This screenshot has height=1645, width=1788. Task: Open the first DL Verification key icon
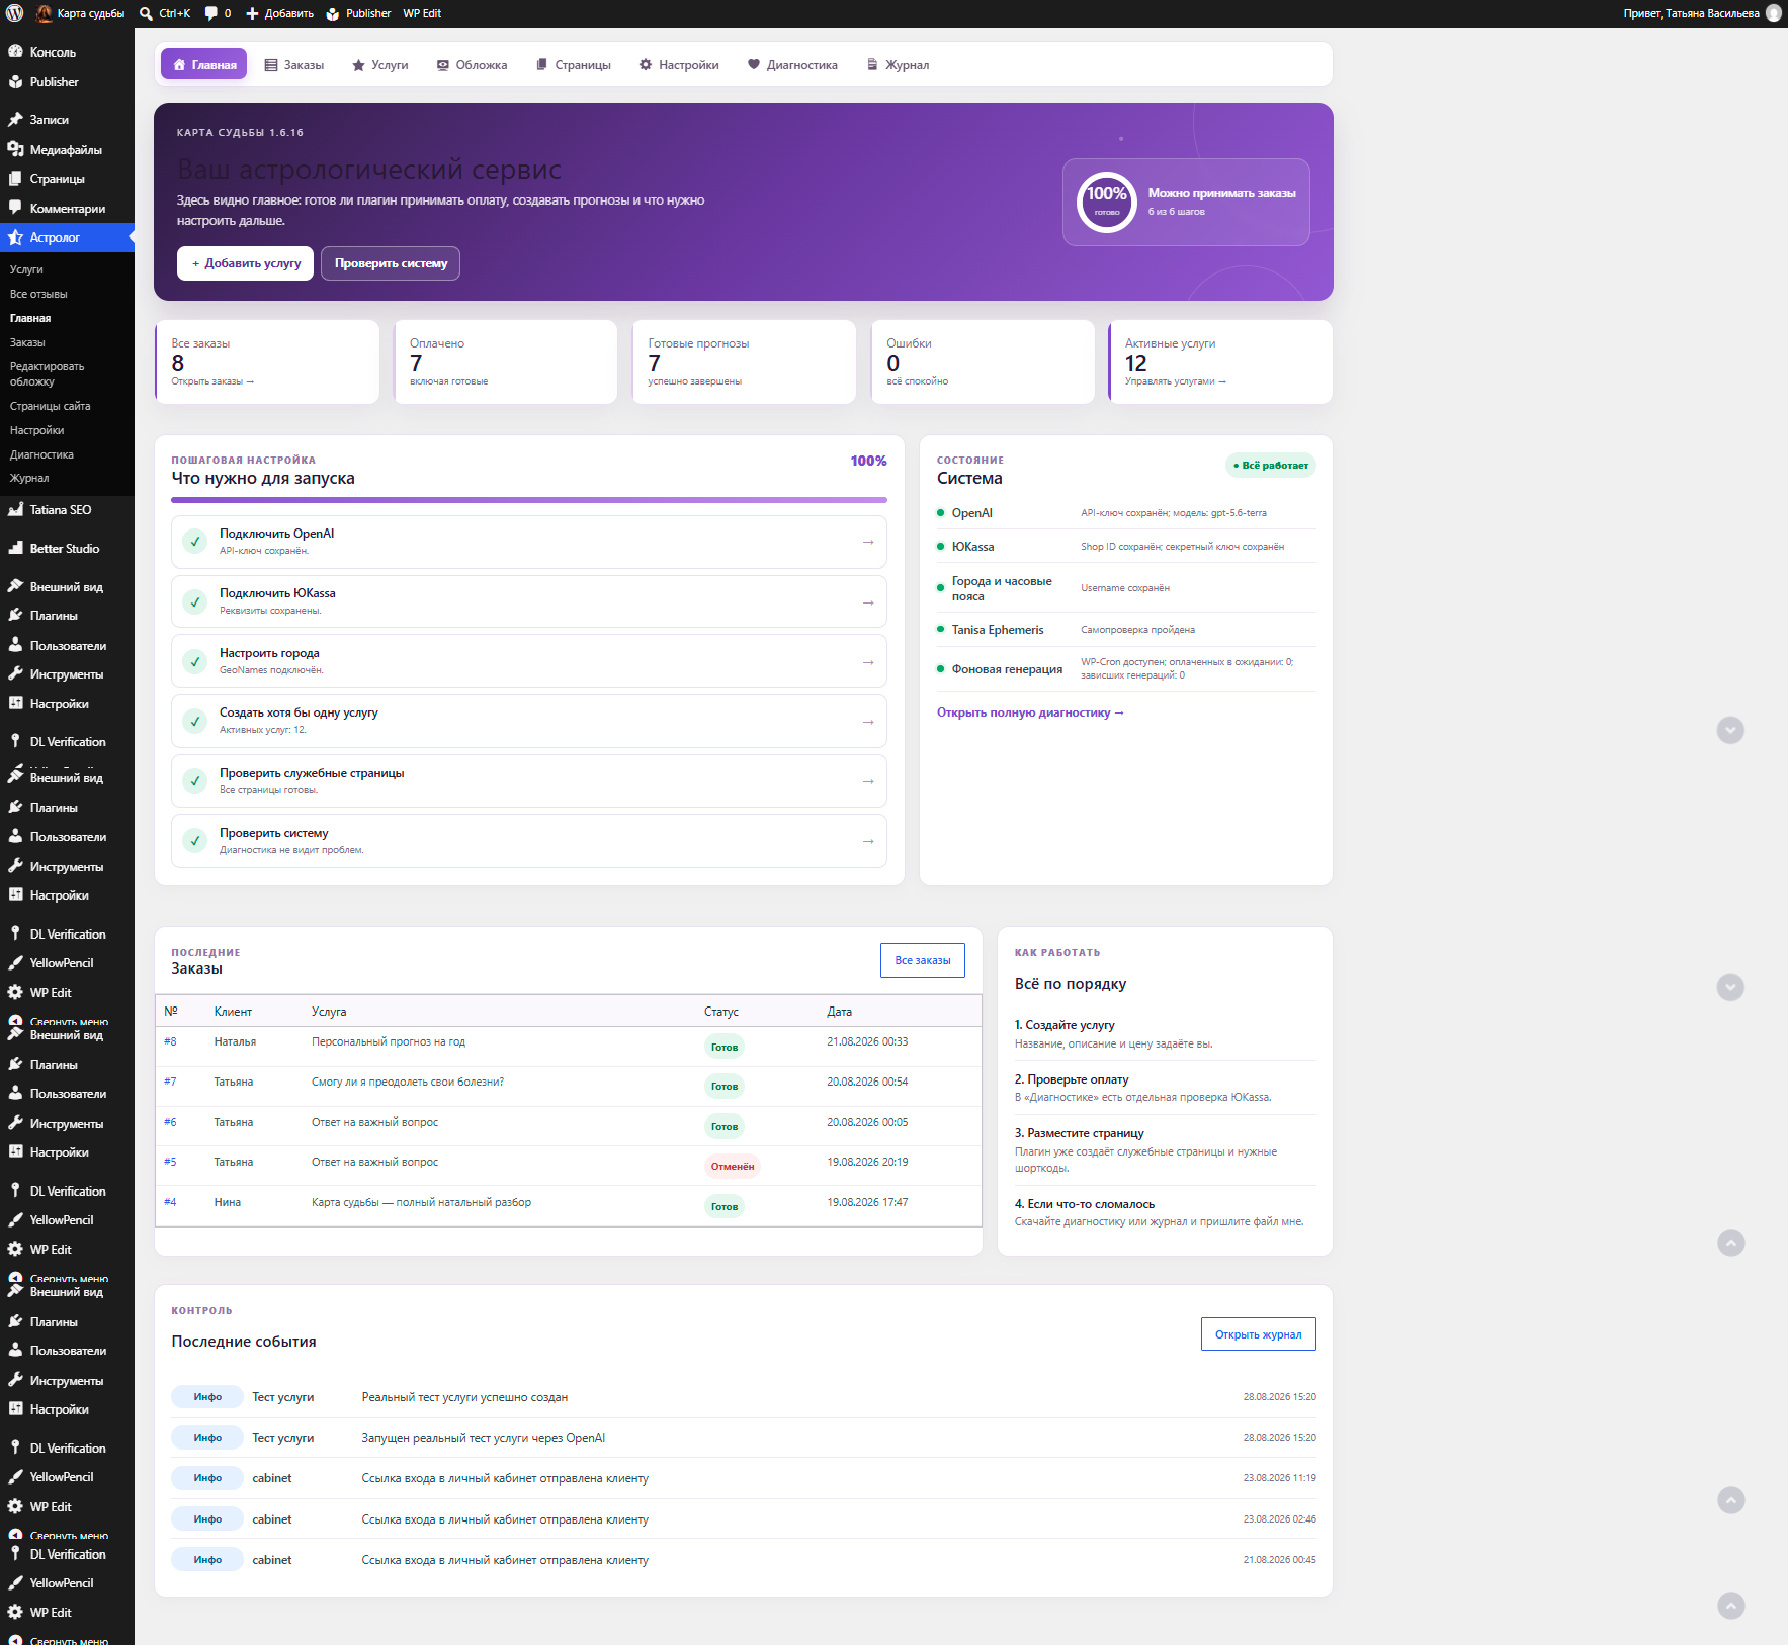click(x=15, y=741)
